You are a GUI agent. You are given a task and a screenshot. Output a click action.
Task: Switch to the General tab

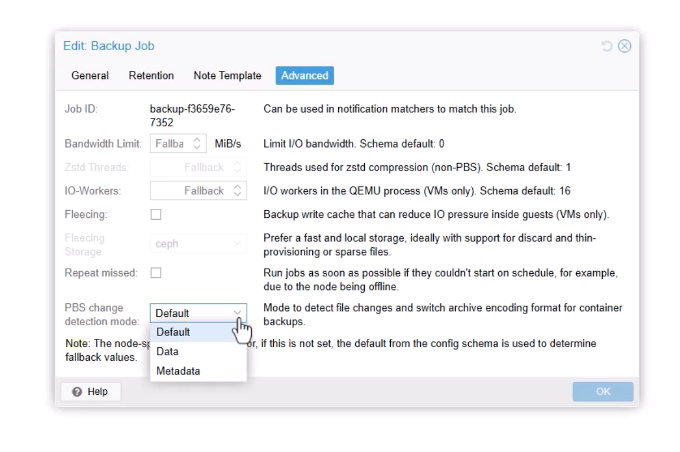point(90,76)
